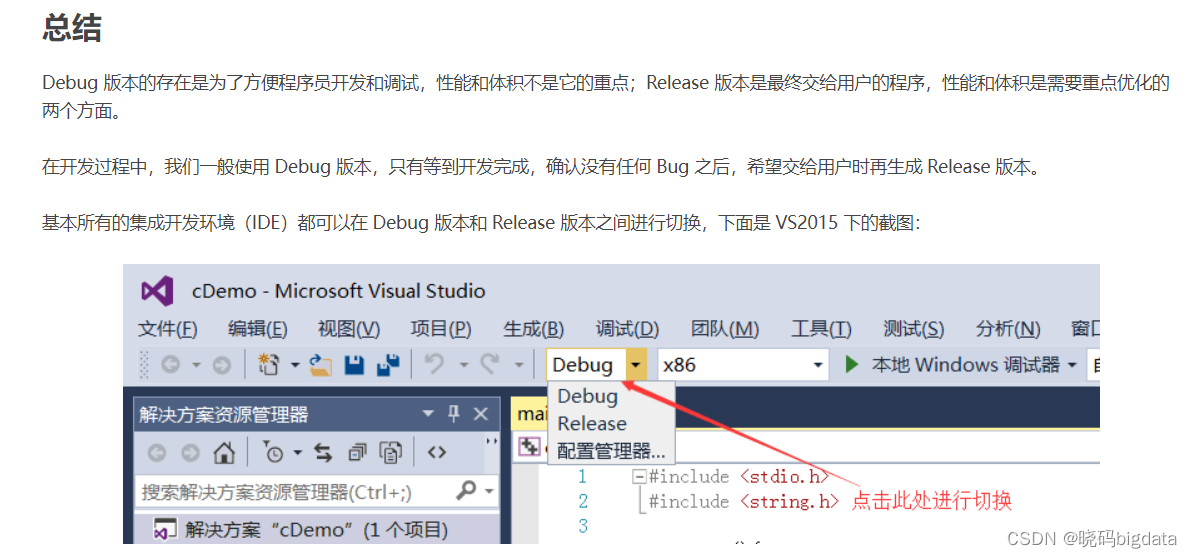Open the Debug configuration dropdown arrow

pyautogui.click(x=637, y=366)
